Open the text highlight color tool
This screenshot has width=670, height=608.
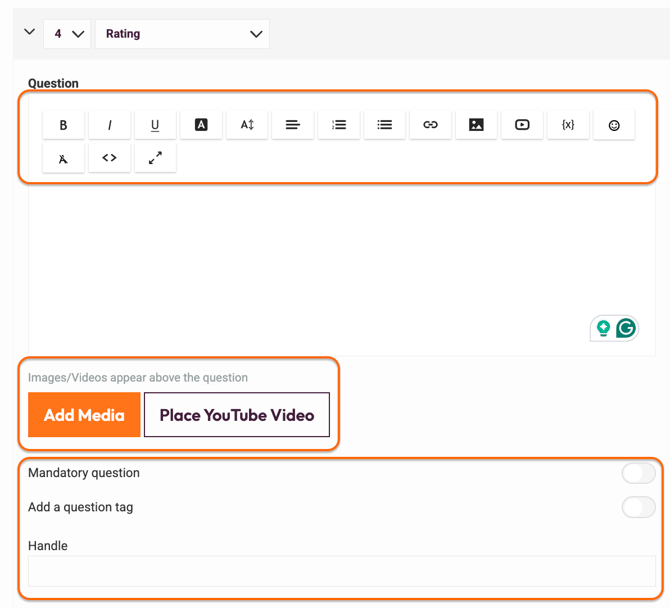pyautogui.click(x=201, y=125)
